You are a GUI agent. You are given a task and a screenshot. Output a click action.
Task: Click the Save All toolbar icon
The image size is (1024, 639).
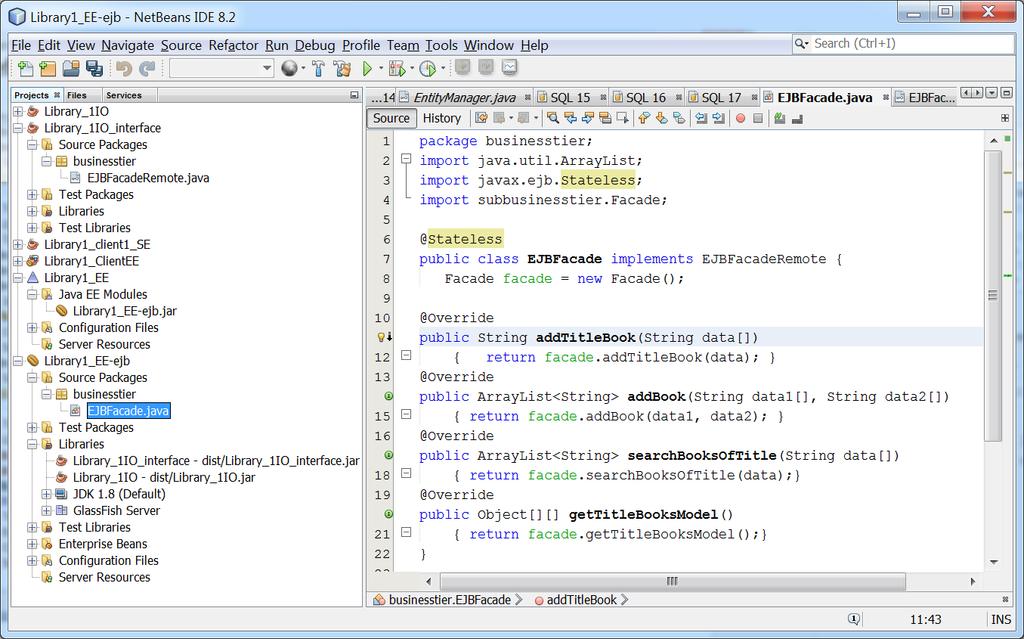point(94,68)
